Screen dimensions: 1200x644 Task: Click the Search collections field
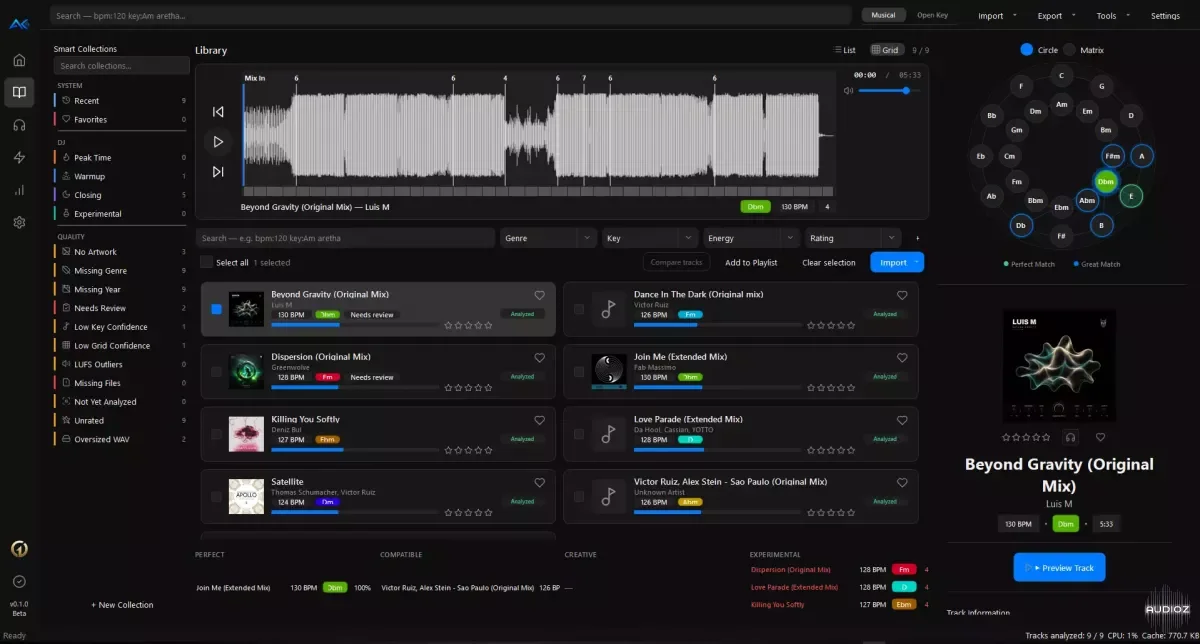point(121,66)
